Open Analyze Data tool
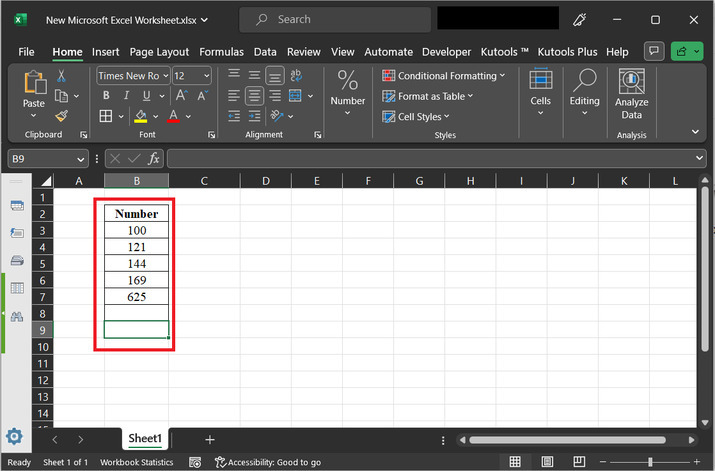 [x=631, y=94]
